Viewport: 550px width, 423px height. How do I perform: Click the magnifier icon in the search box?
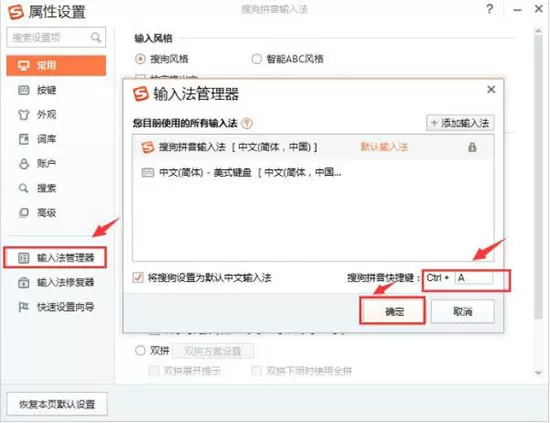pyautogui.click(x=96, y=37)
